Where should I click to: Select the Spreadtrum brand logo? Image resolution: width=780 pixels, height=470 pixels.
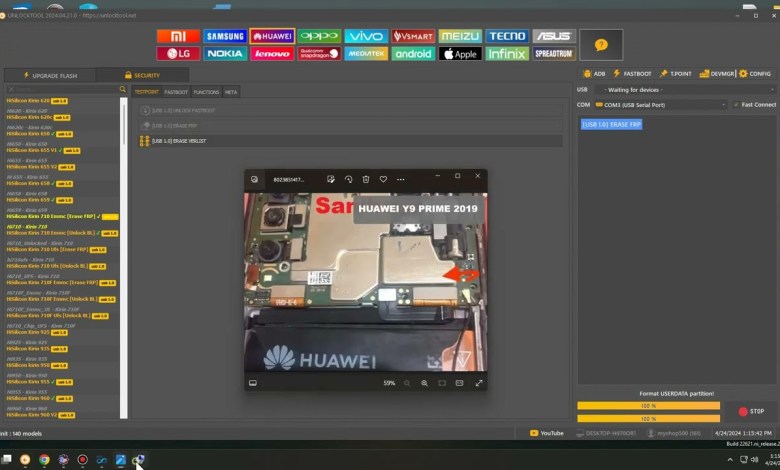[554, 54]
